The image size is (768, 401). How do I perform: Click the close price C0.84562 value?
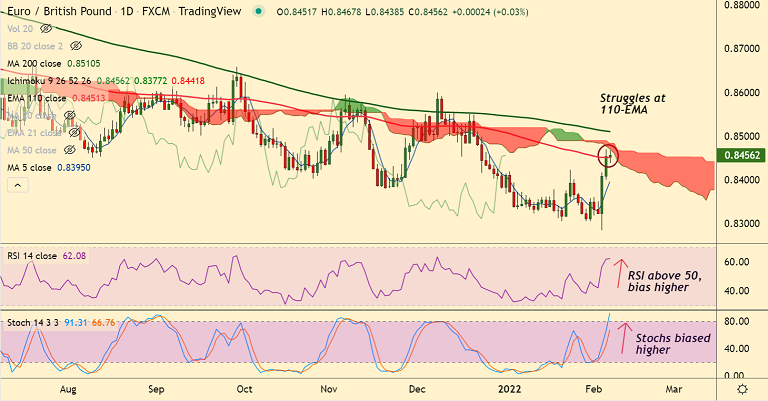pyautogui.click(x=428, y=12)
